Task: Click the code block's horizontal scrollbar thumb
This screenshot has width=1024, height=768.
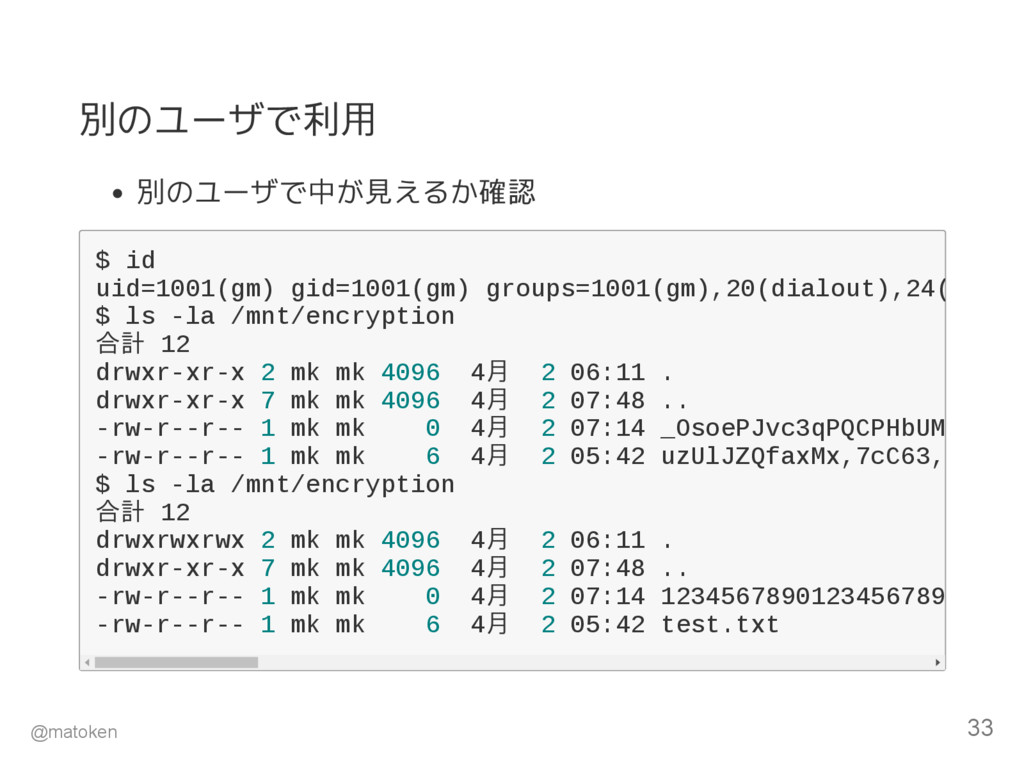Action: (176, 662)
